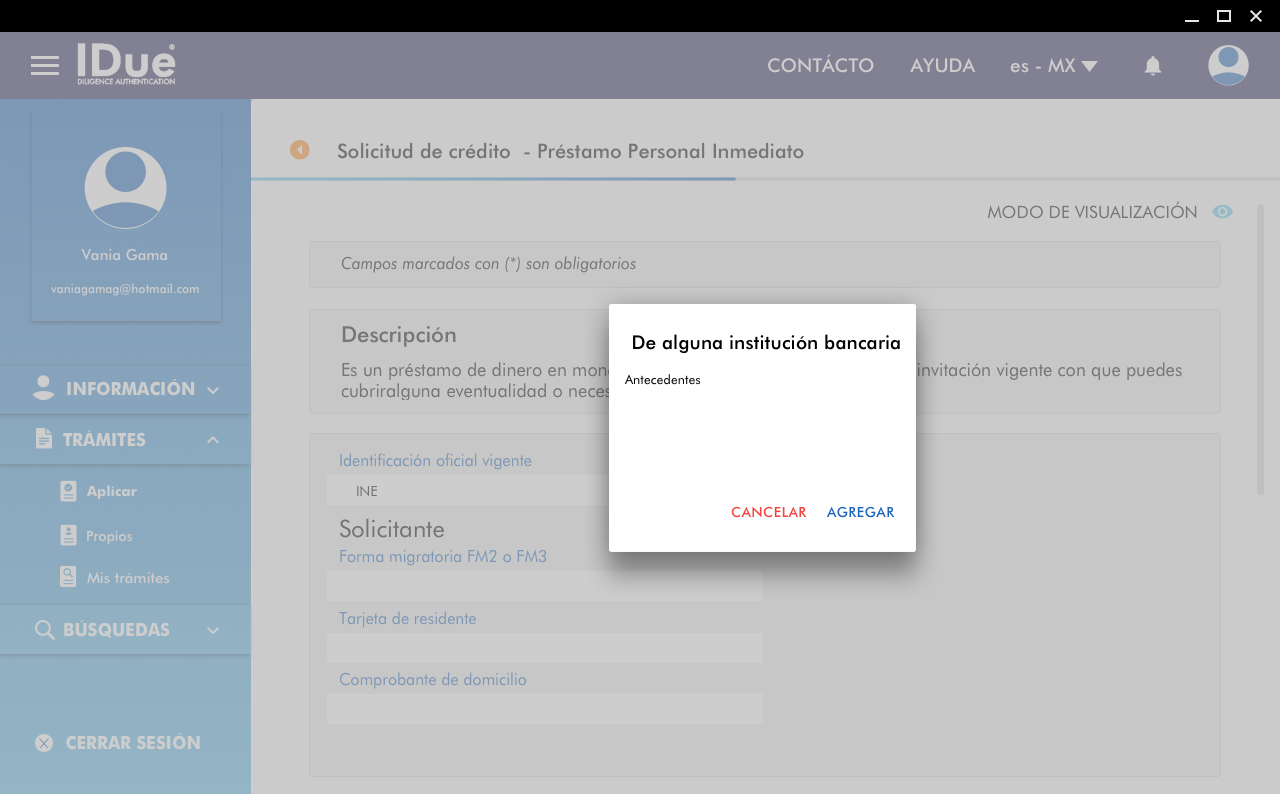This screenshot has width=1280, height=794.
Task: Click the notification bell icon
Action: coord(1153,66)
